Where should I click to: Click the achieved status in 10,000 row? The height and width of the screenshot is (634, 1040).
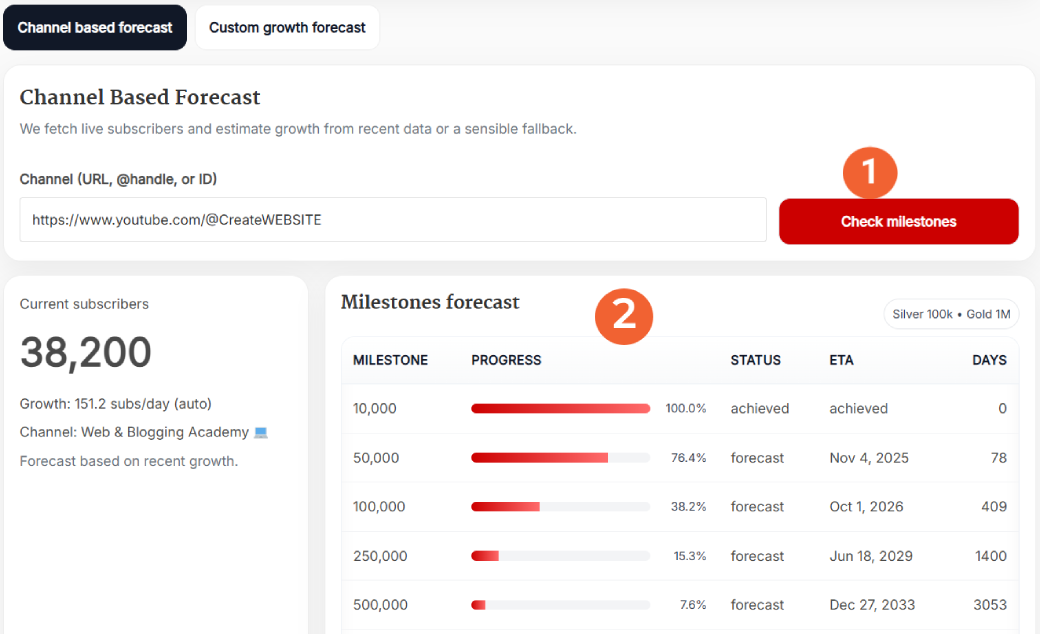coord(760,409)
